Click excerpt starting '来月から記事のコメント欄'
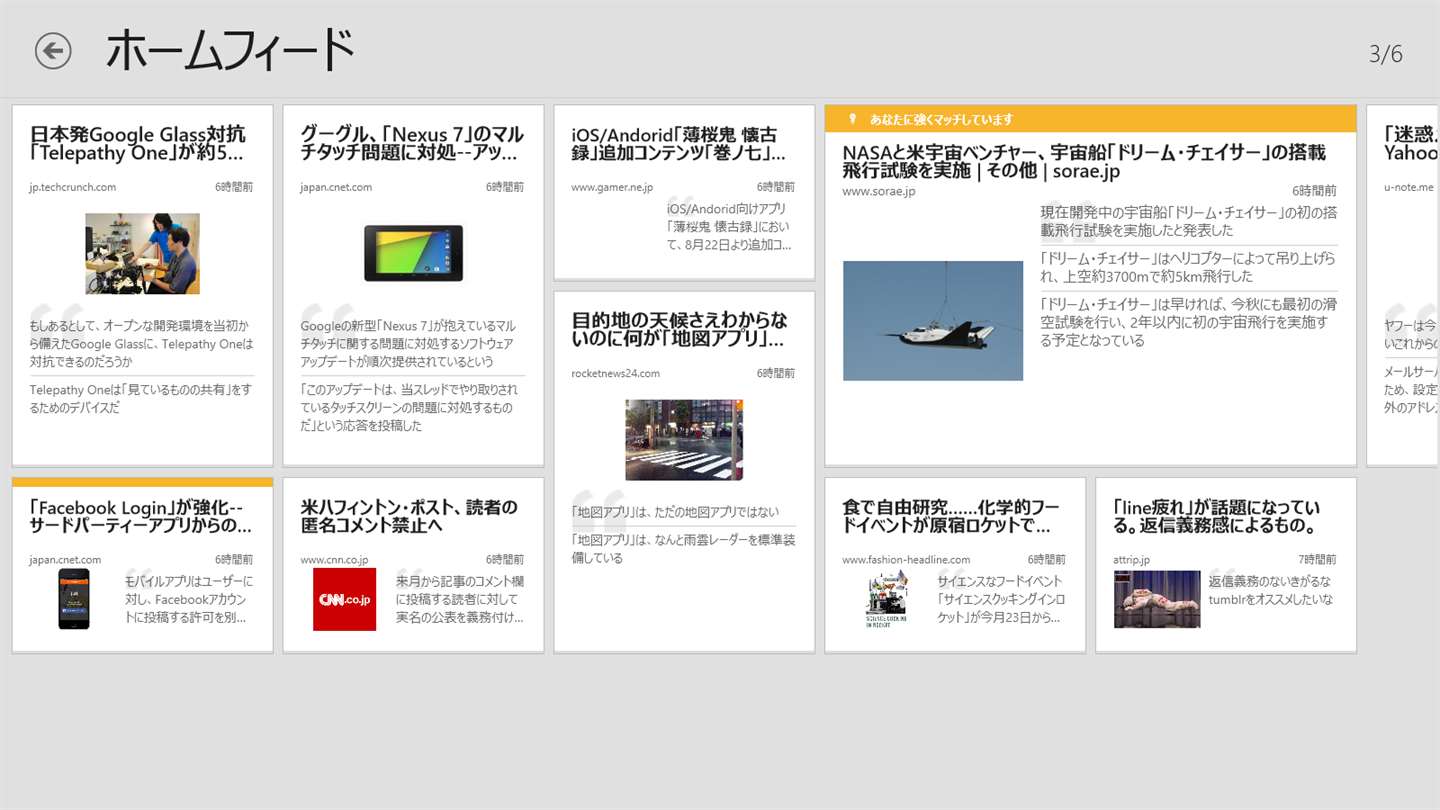The image size is (1440, 810). point(459,599)
